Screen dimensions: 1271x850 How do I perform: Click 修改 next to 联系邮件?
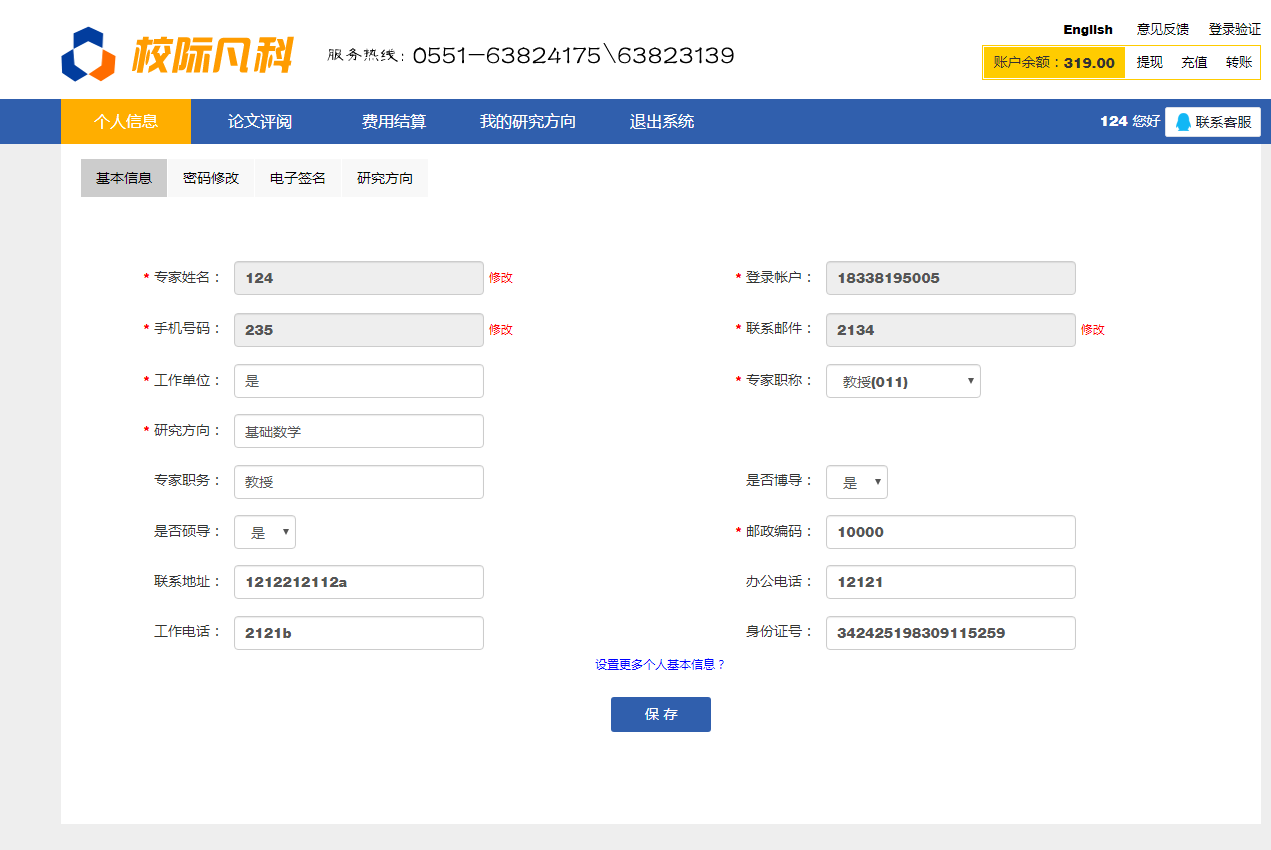click(1092, 330)
